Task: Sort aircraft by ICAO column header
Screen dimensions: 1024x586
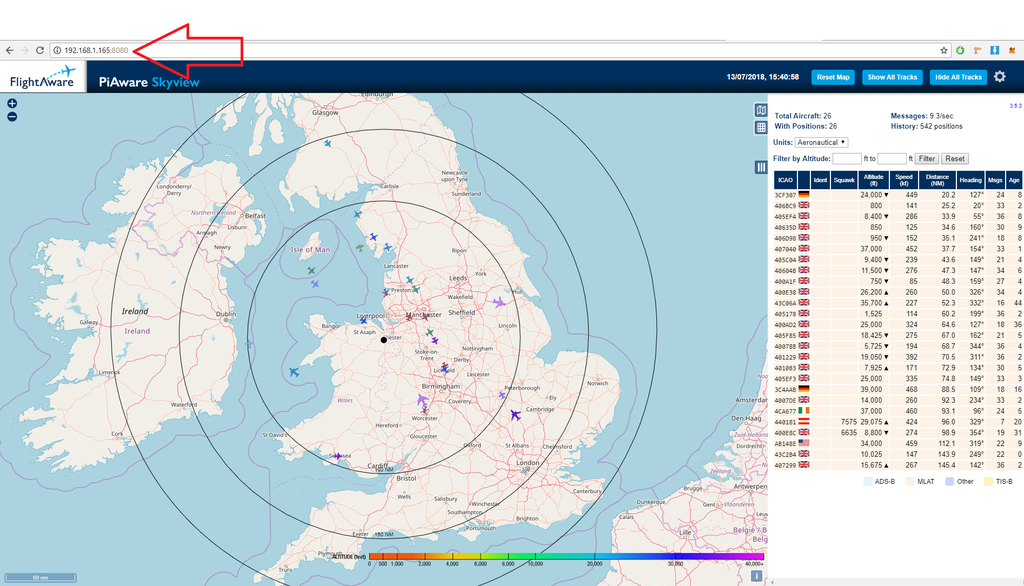Action: [785, 180]
